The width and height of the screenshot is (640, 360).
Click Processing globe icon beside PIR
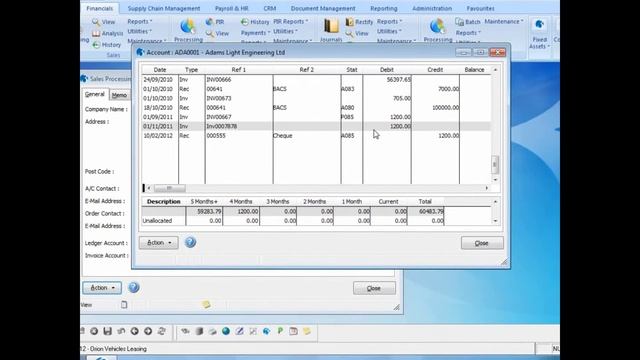pos(188,26)
